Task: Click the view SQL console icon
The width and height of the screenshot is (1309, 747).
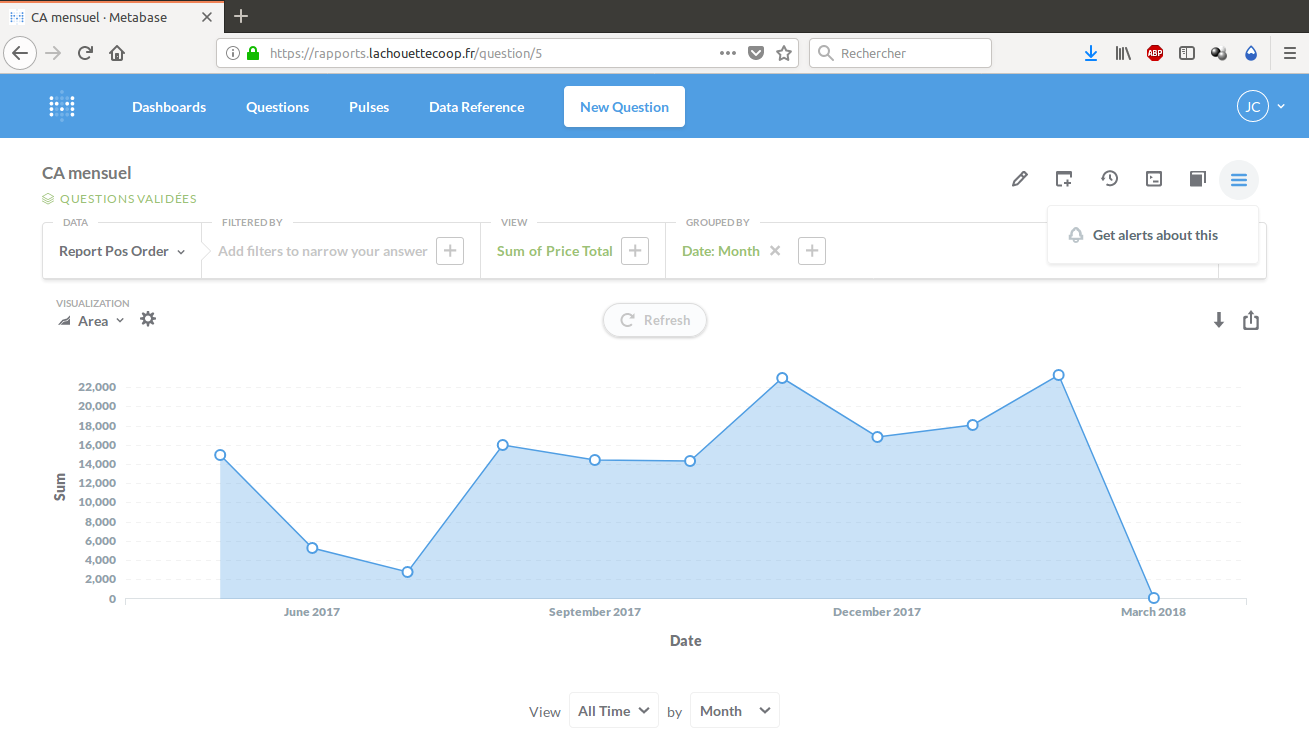Action: (1154, 180)
